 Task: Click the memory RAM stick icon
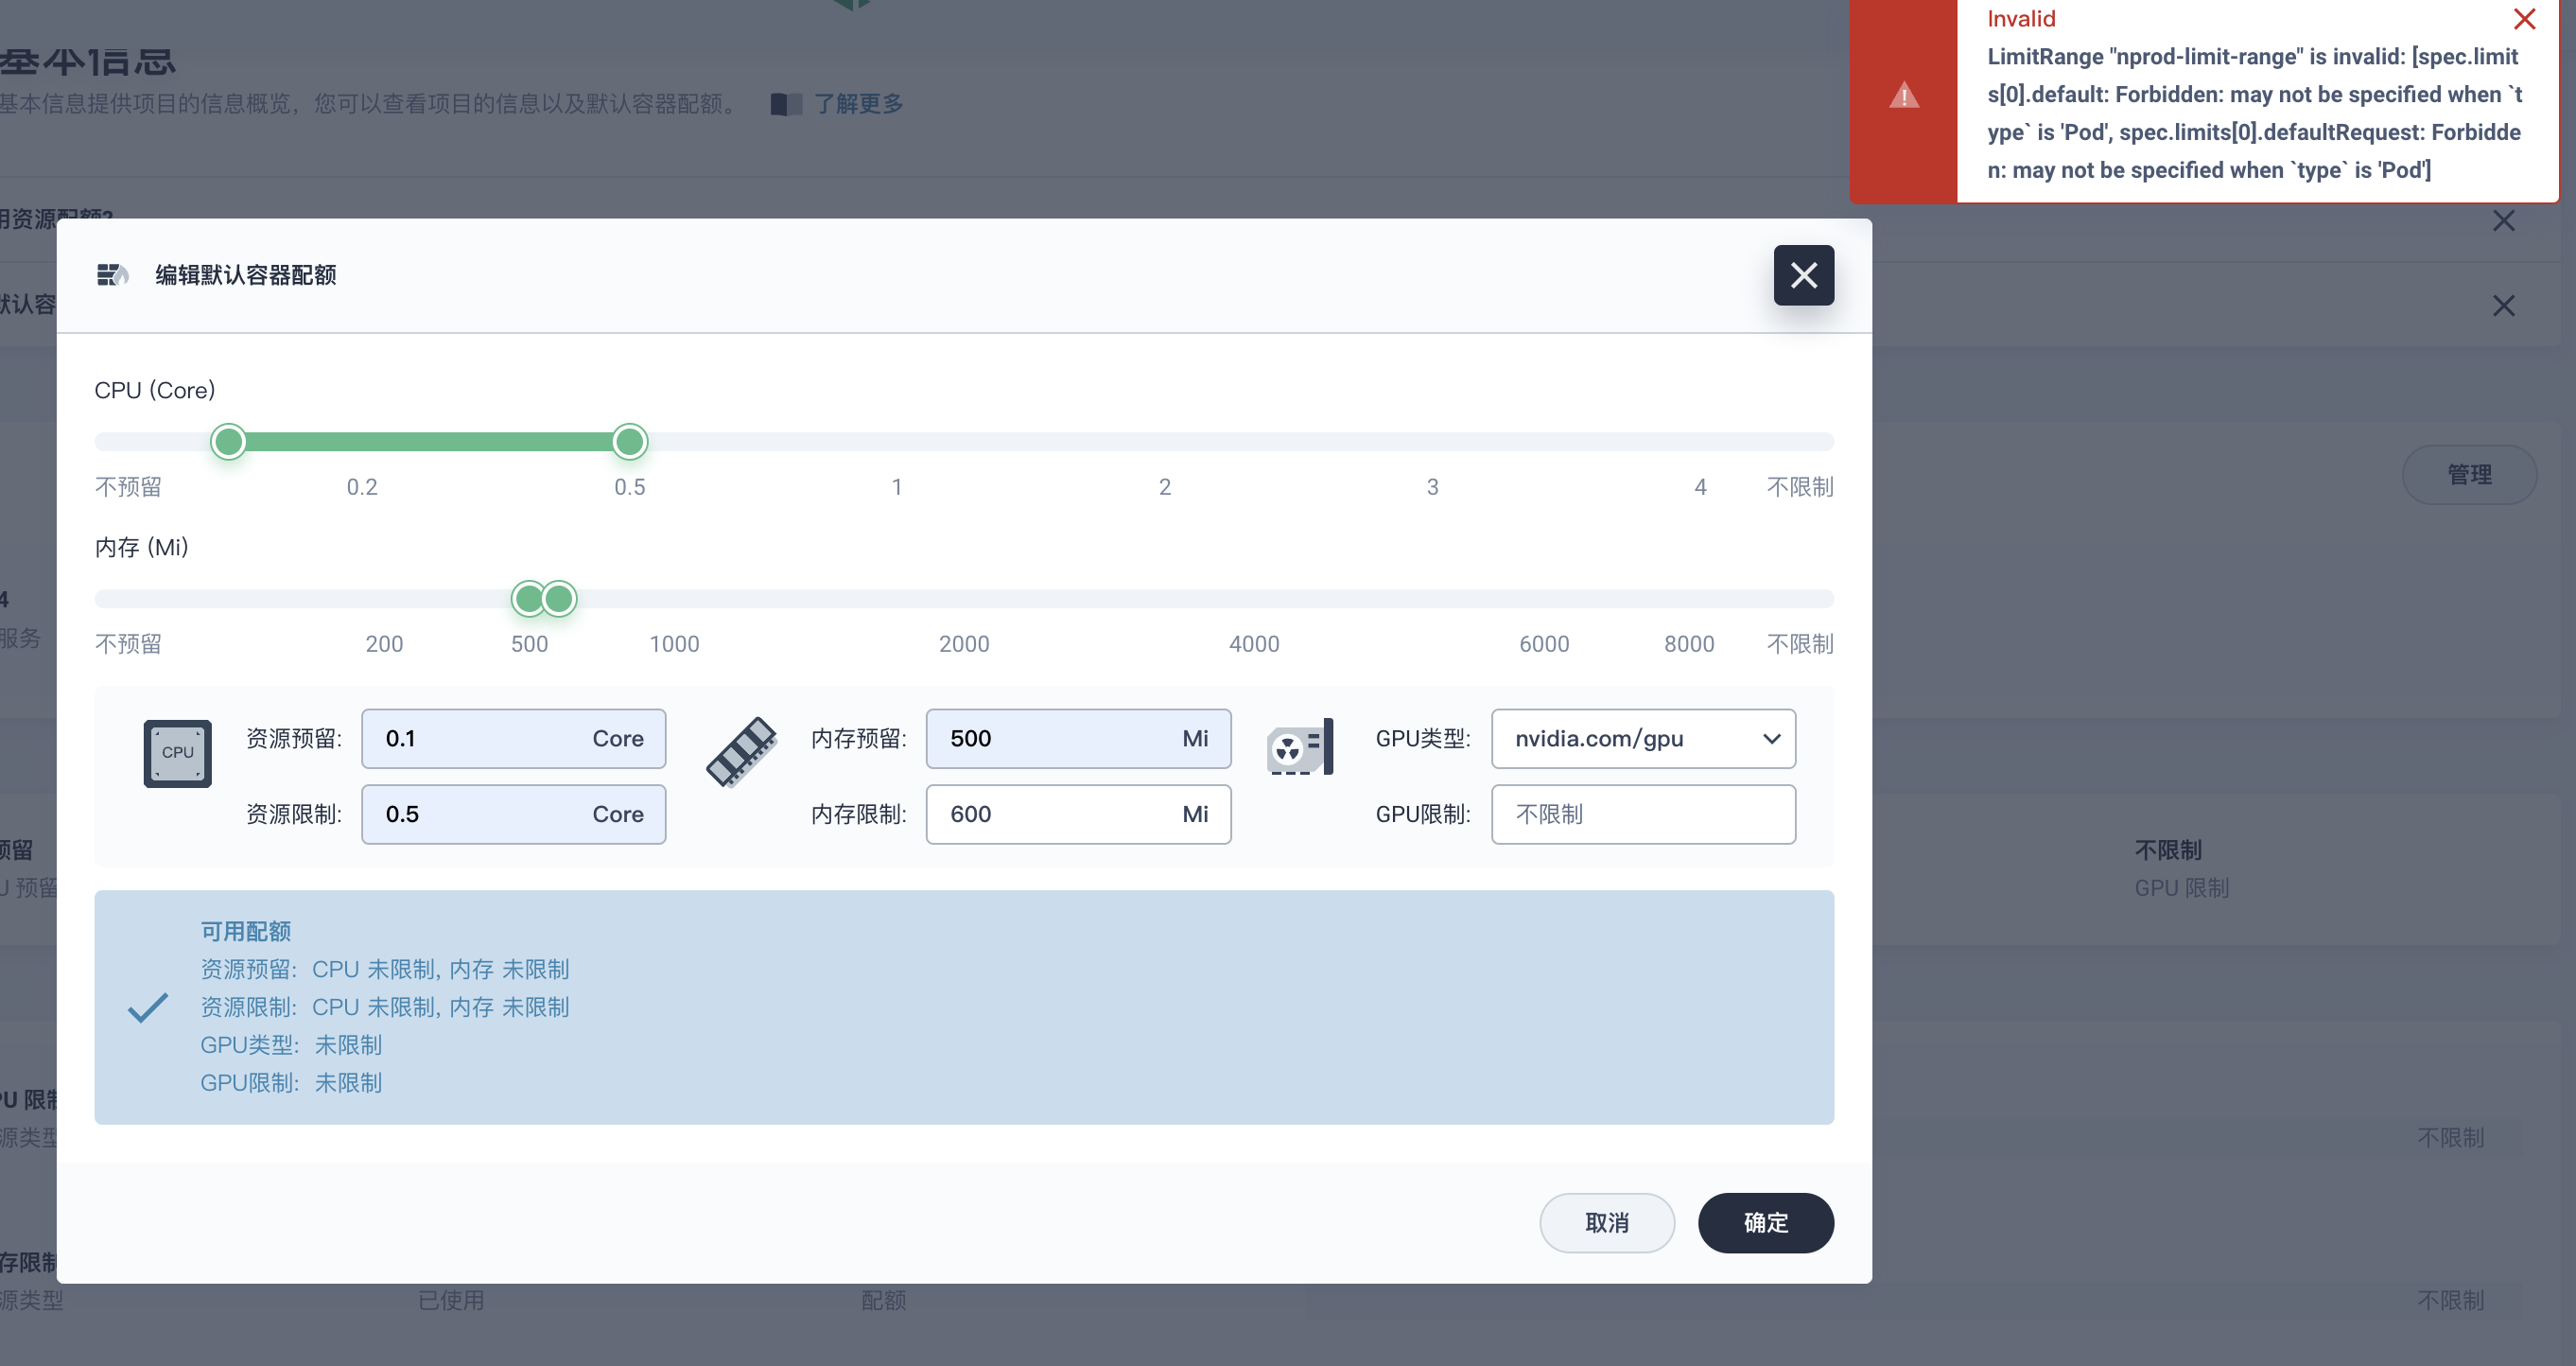point(741,751)
